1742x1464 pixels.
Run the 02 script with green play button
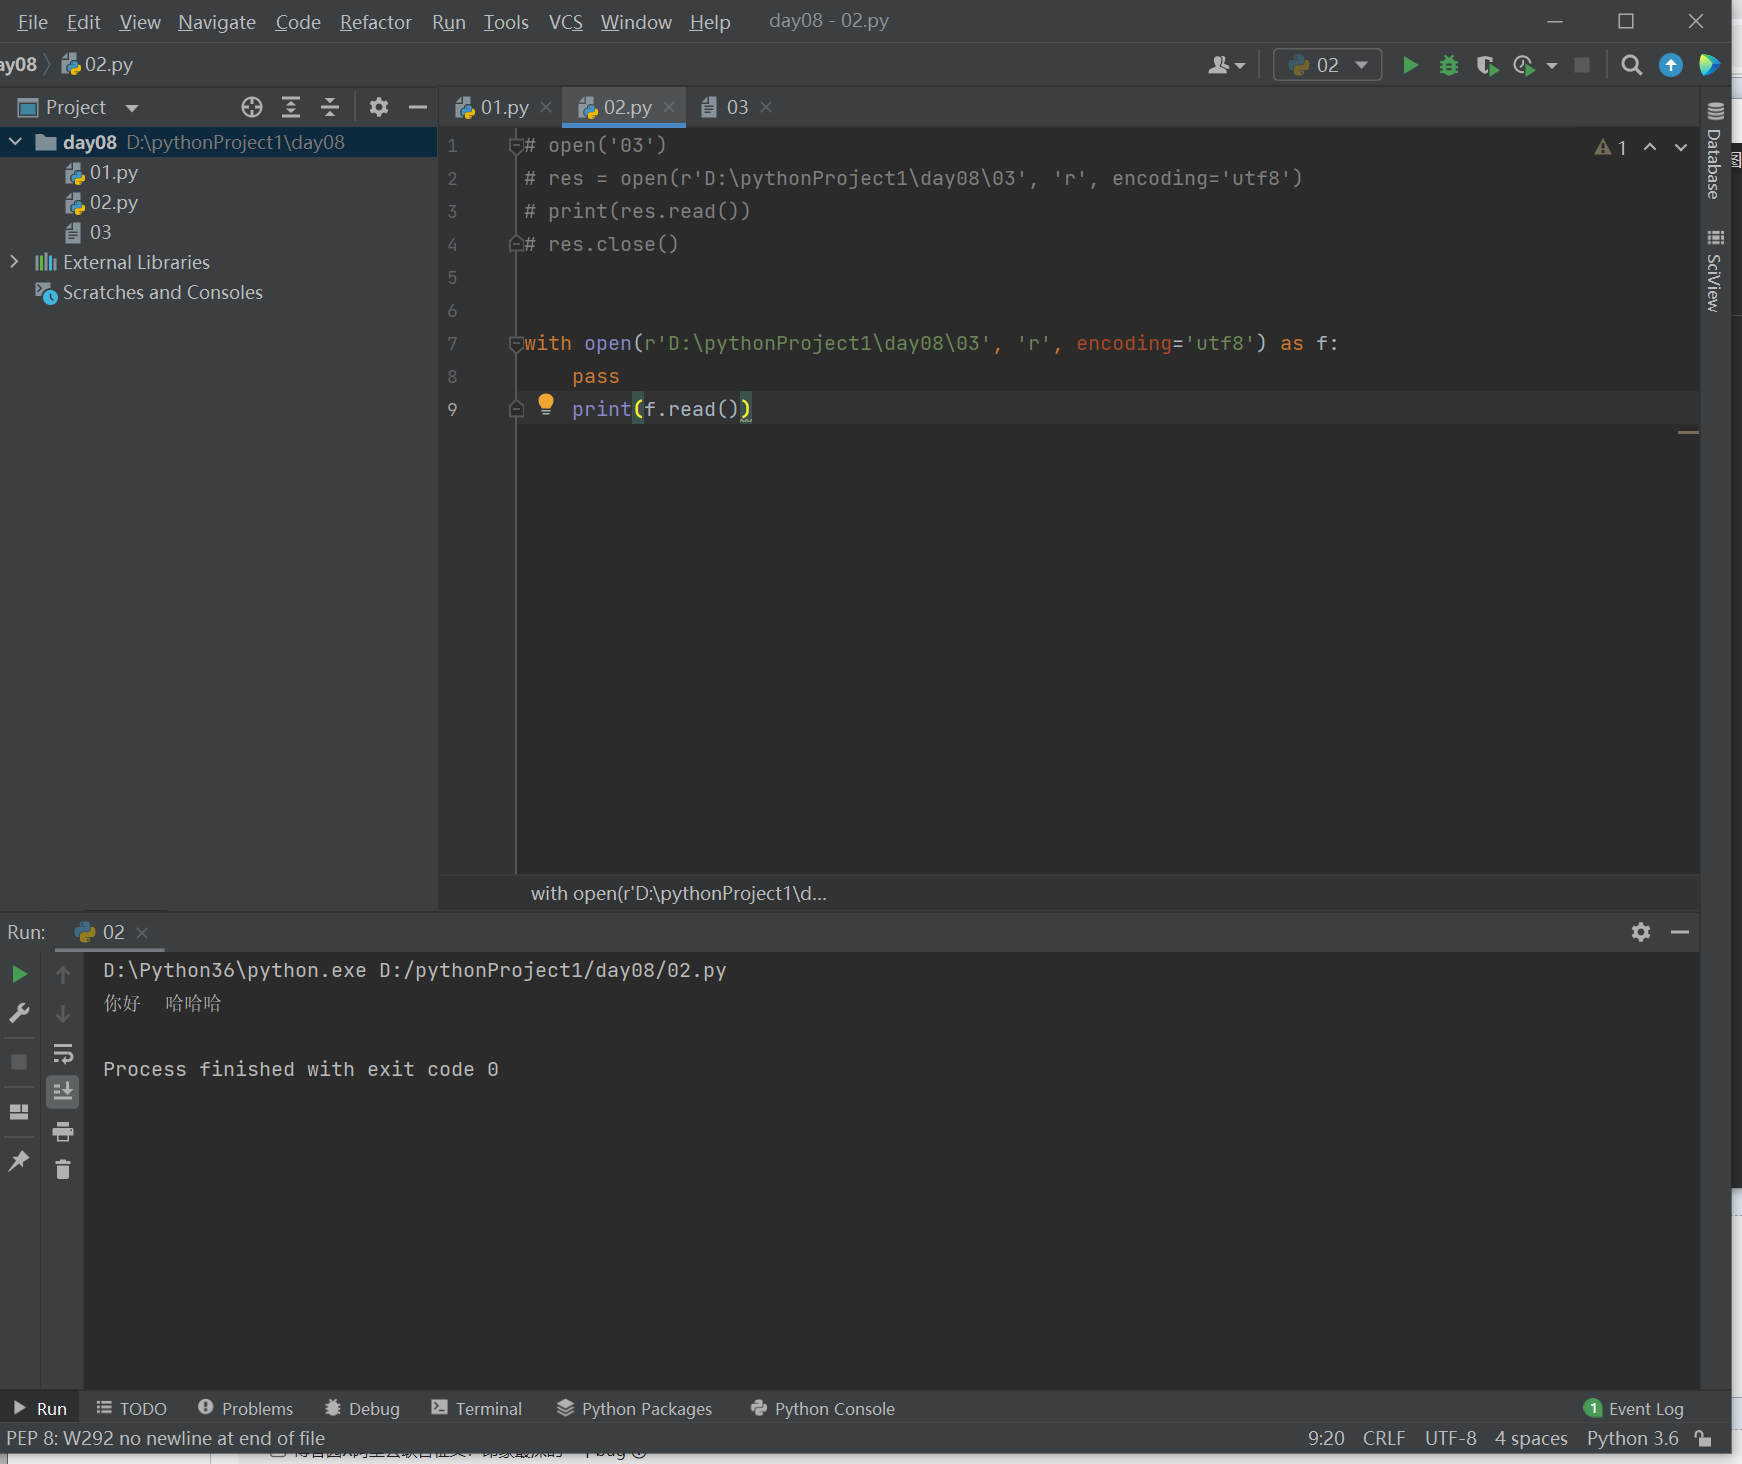[x=1410, y=65]
